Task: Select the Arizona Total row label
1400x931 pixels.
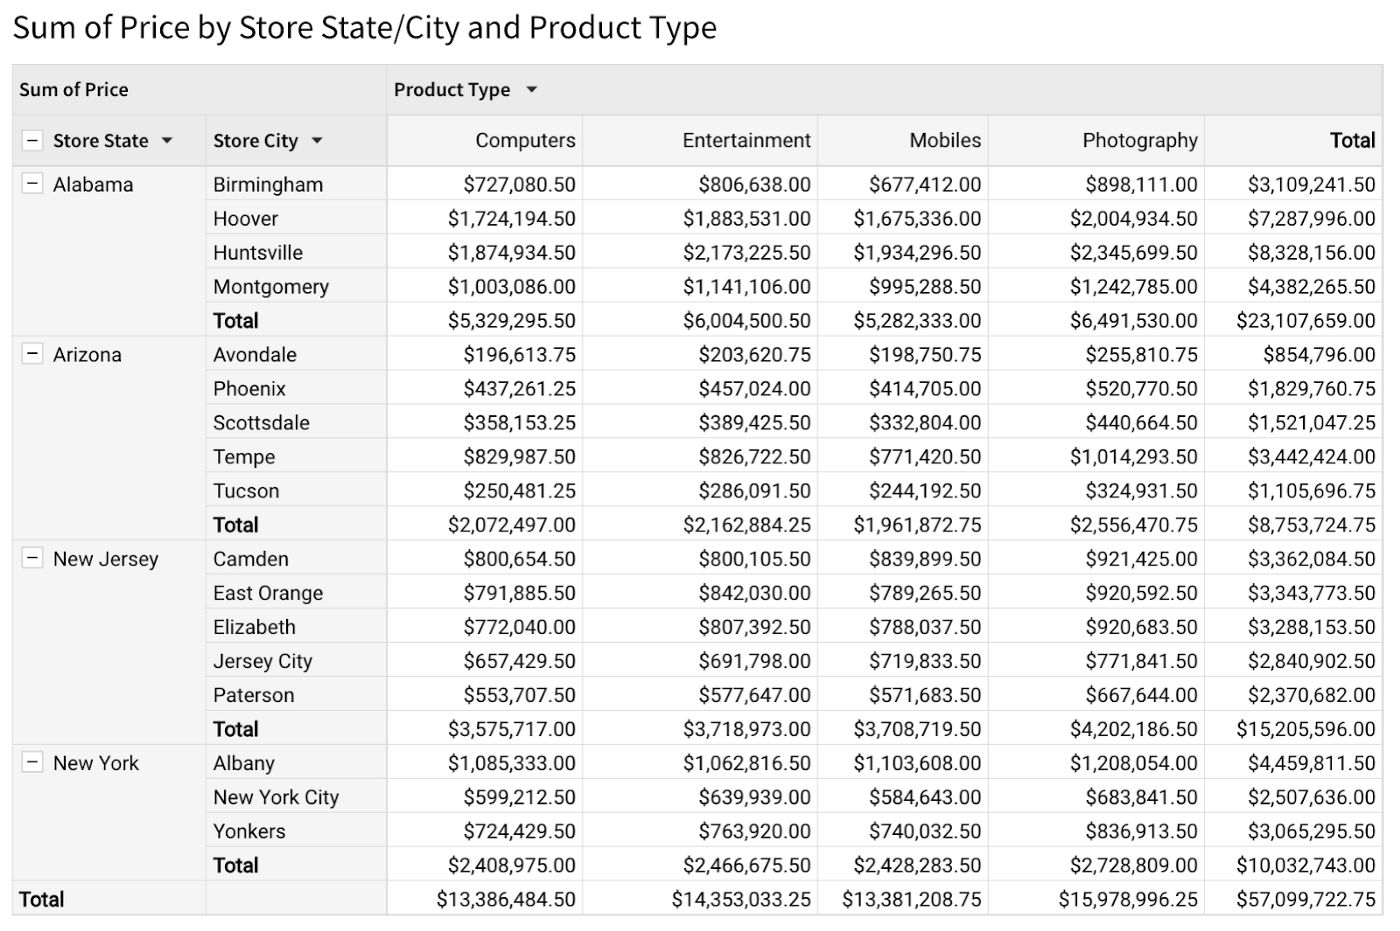Action: [x=236, y=524]
